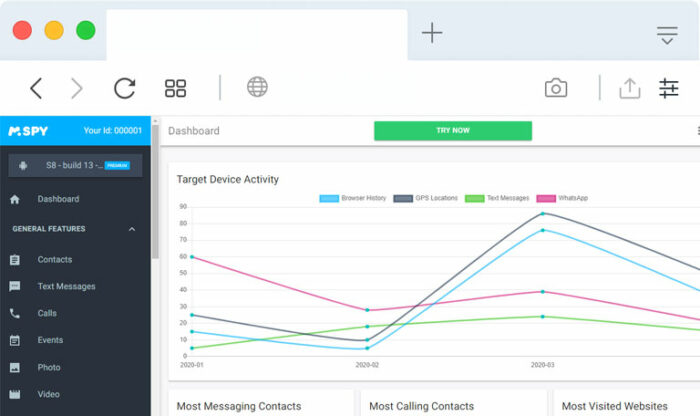This screenshot has width=700, height=416.
Task: Click the mSpy logo
Action: 28,131
